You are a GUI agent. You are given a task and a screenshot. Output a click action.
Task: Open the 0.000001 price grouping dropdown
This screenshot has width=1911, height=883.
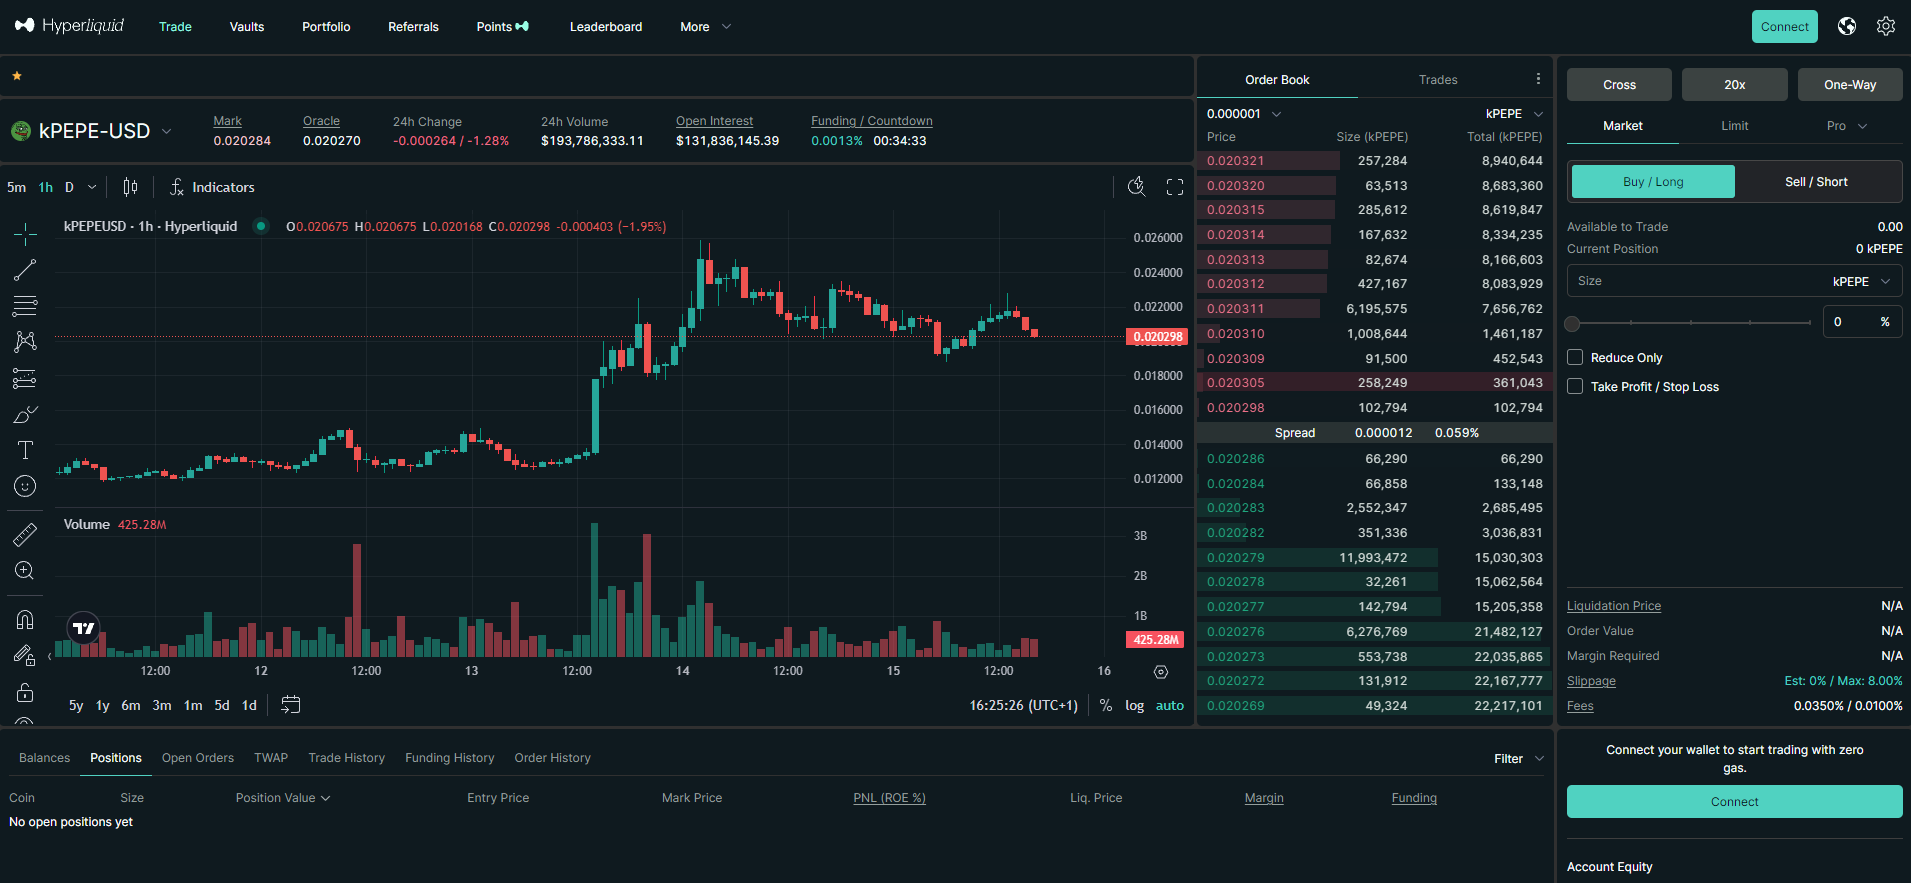(x=1244, y=114)
